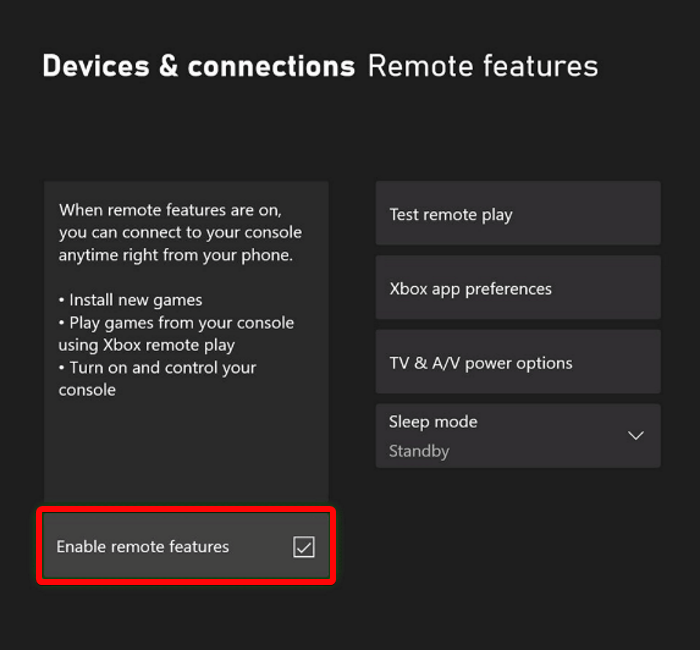Select the Standby value under Sleep mode
The image size is (700, 650).
pos(419,451)
